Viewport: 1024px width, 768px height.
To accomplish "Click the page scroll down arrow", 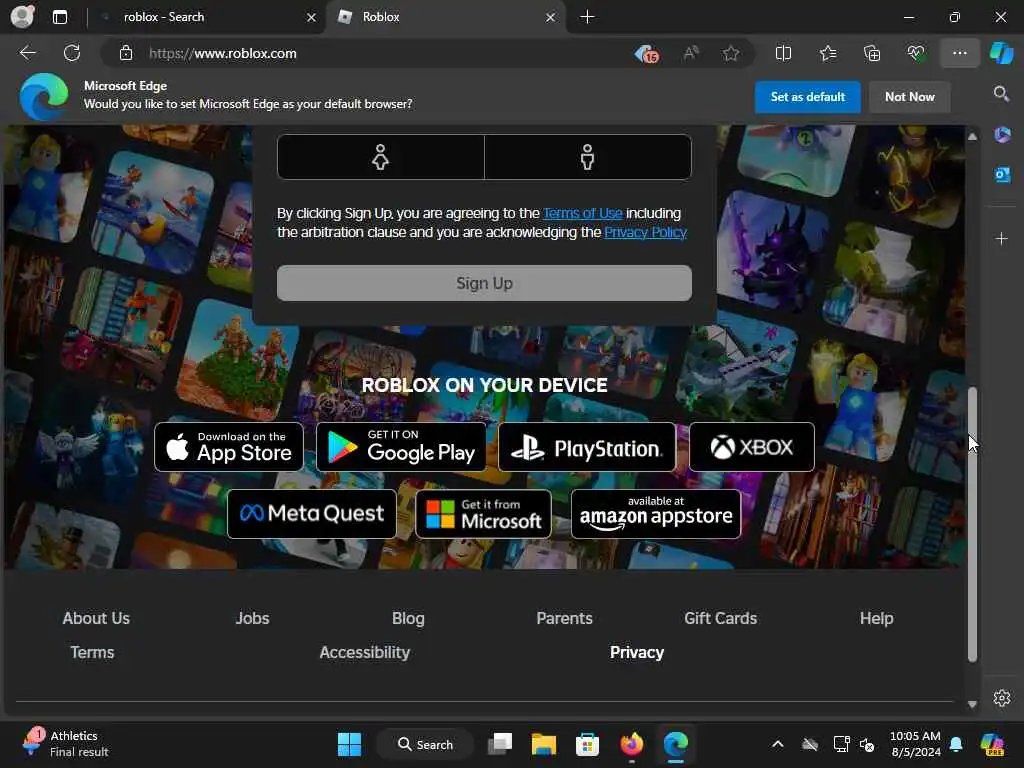I will 972,704.
